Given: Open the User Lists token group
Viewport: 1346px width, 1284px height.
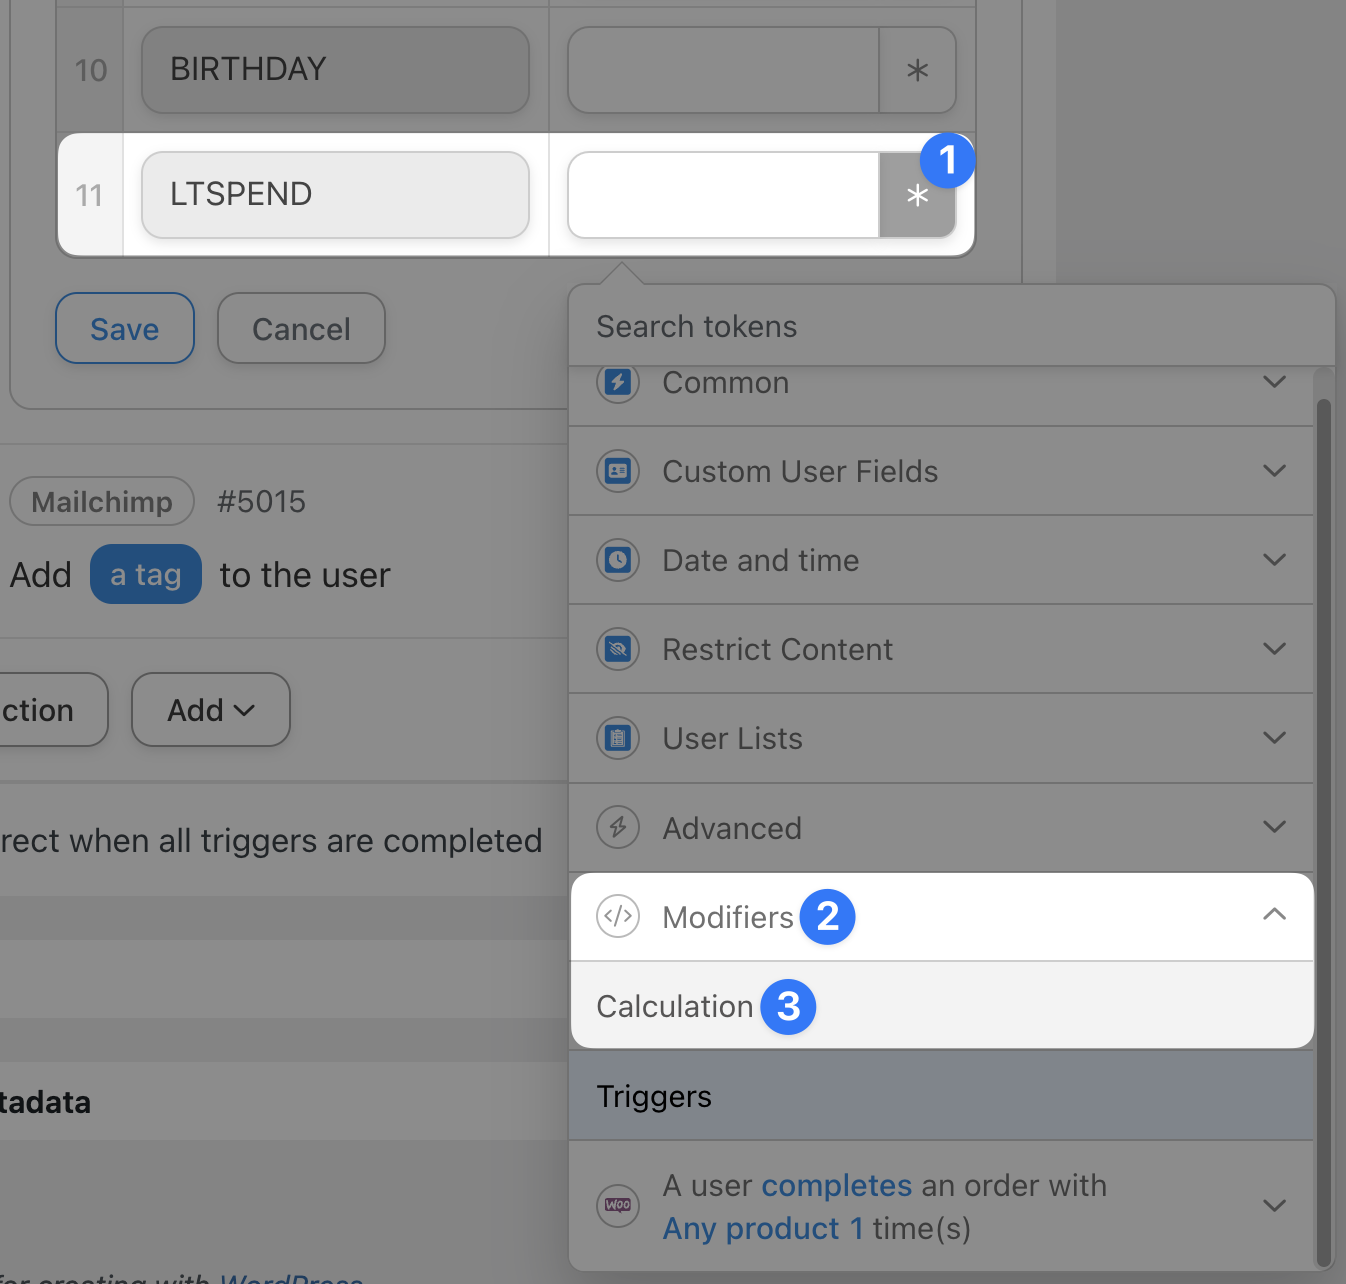Looking at the screenshot, I should click(x=732, y=738).
